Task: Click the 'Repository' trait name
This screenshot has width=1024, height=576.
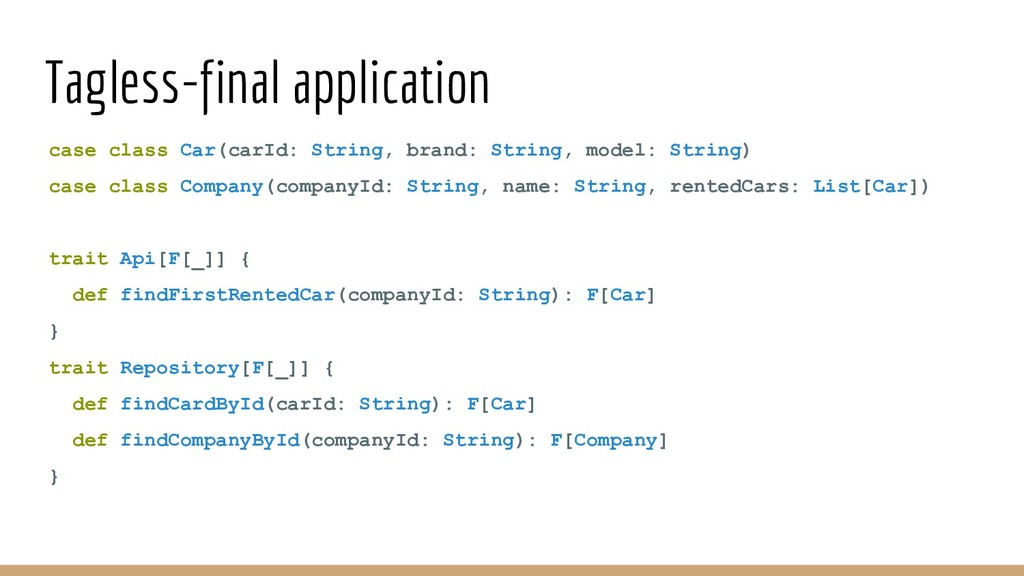Action: click(180, 368)
